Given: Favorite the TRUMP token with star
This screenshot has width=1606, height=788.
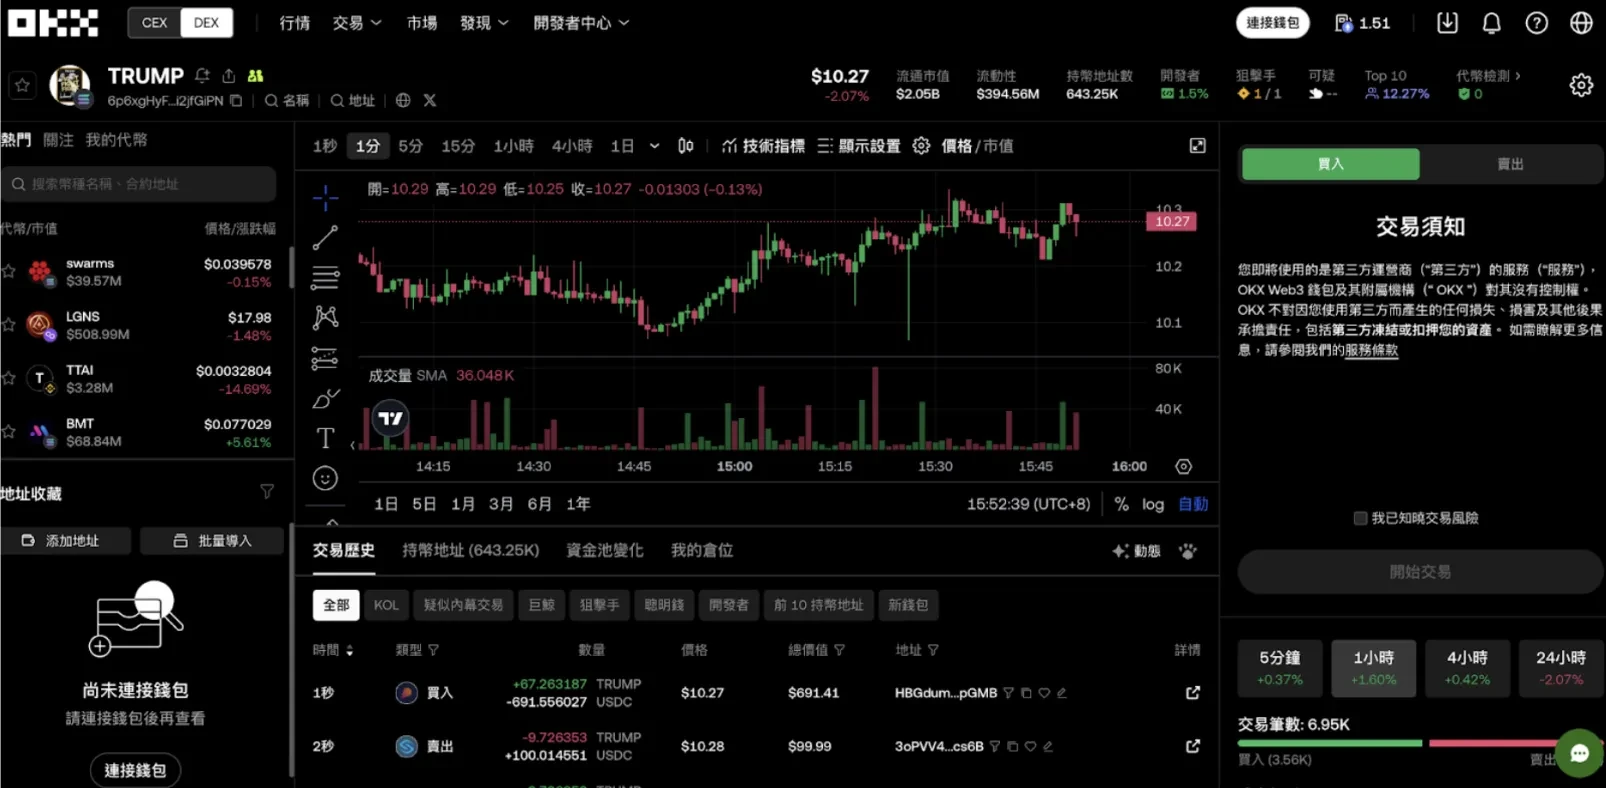Looking at the screenshot, I should pyautogui.click(x=23, y=86).
